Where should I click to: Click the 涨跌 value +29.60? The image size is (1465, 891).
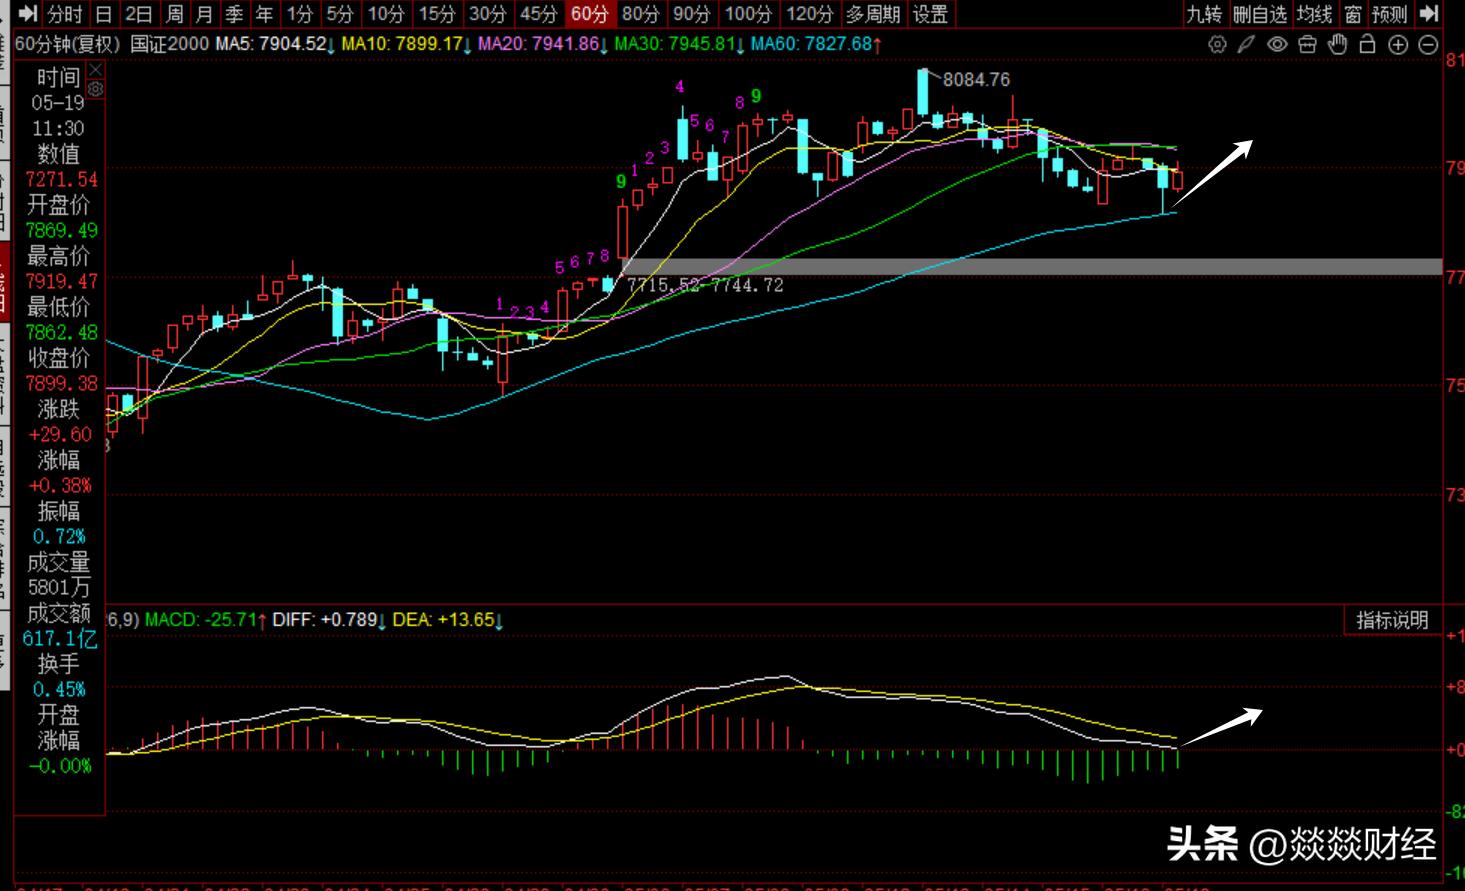tap(60, 434)
